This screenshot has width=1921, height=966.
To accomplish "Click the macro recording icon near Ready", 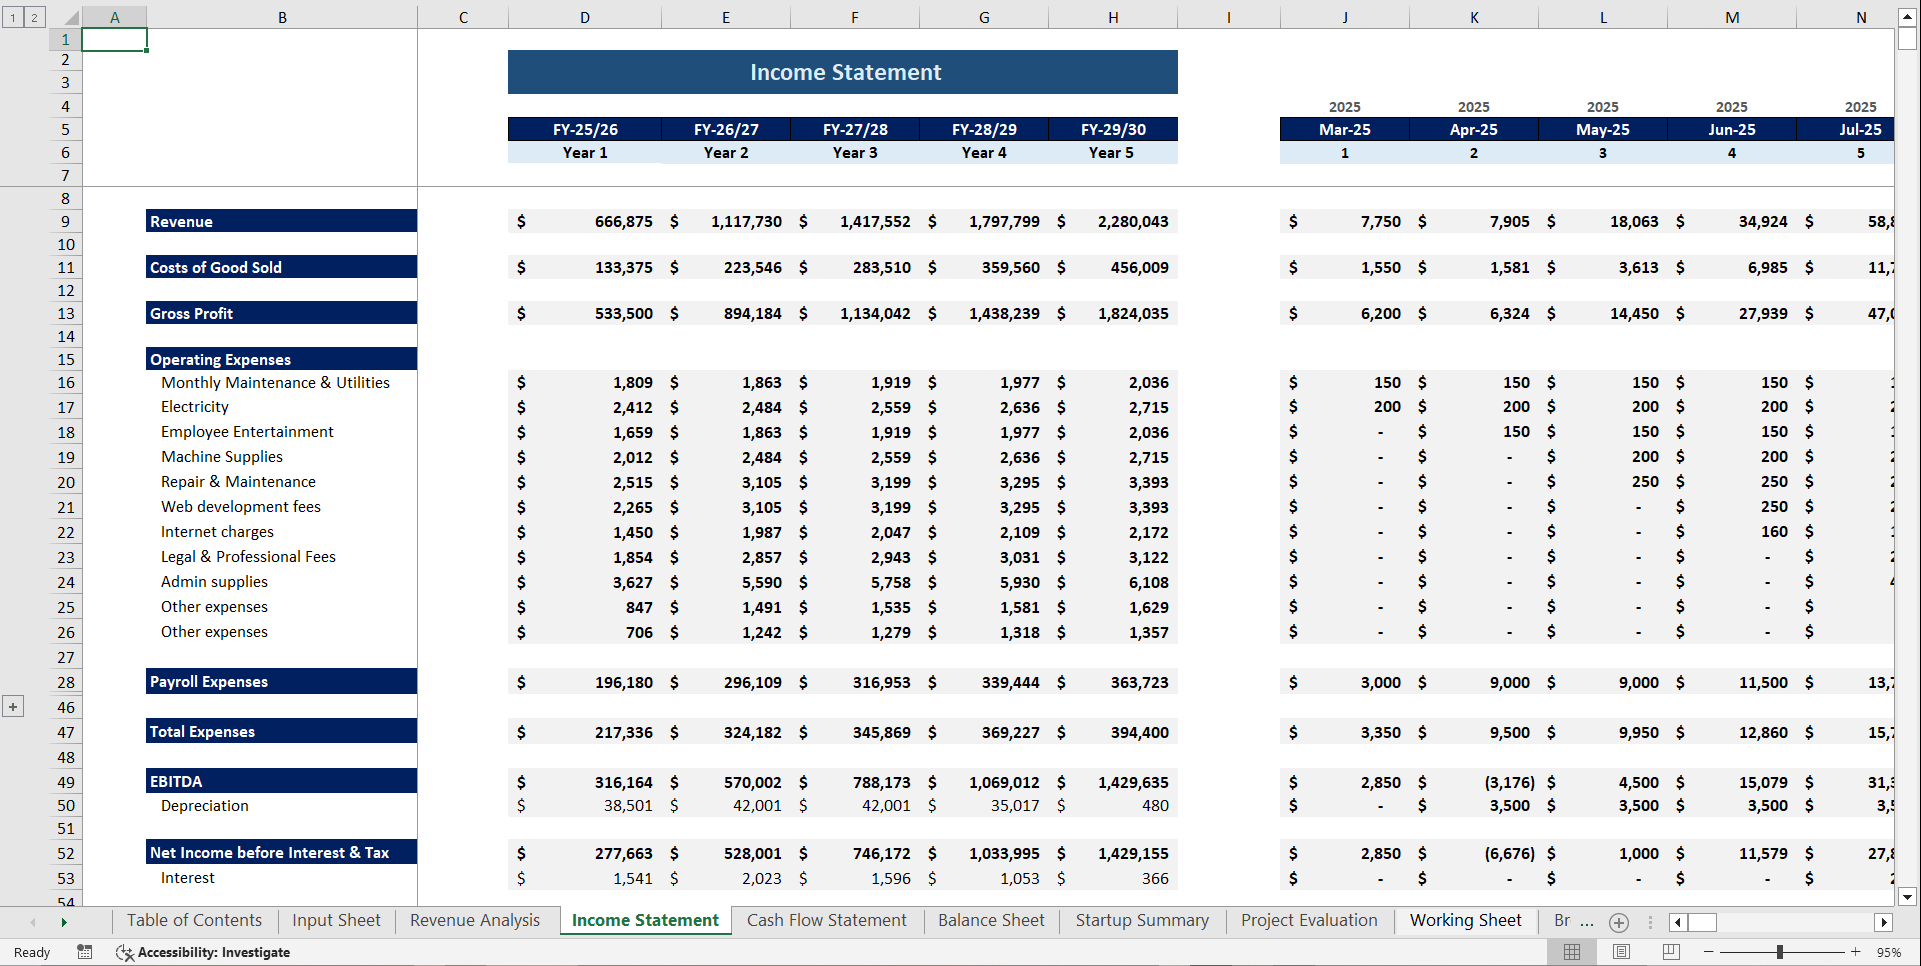I will pos(84,952).
